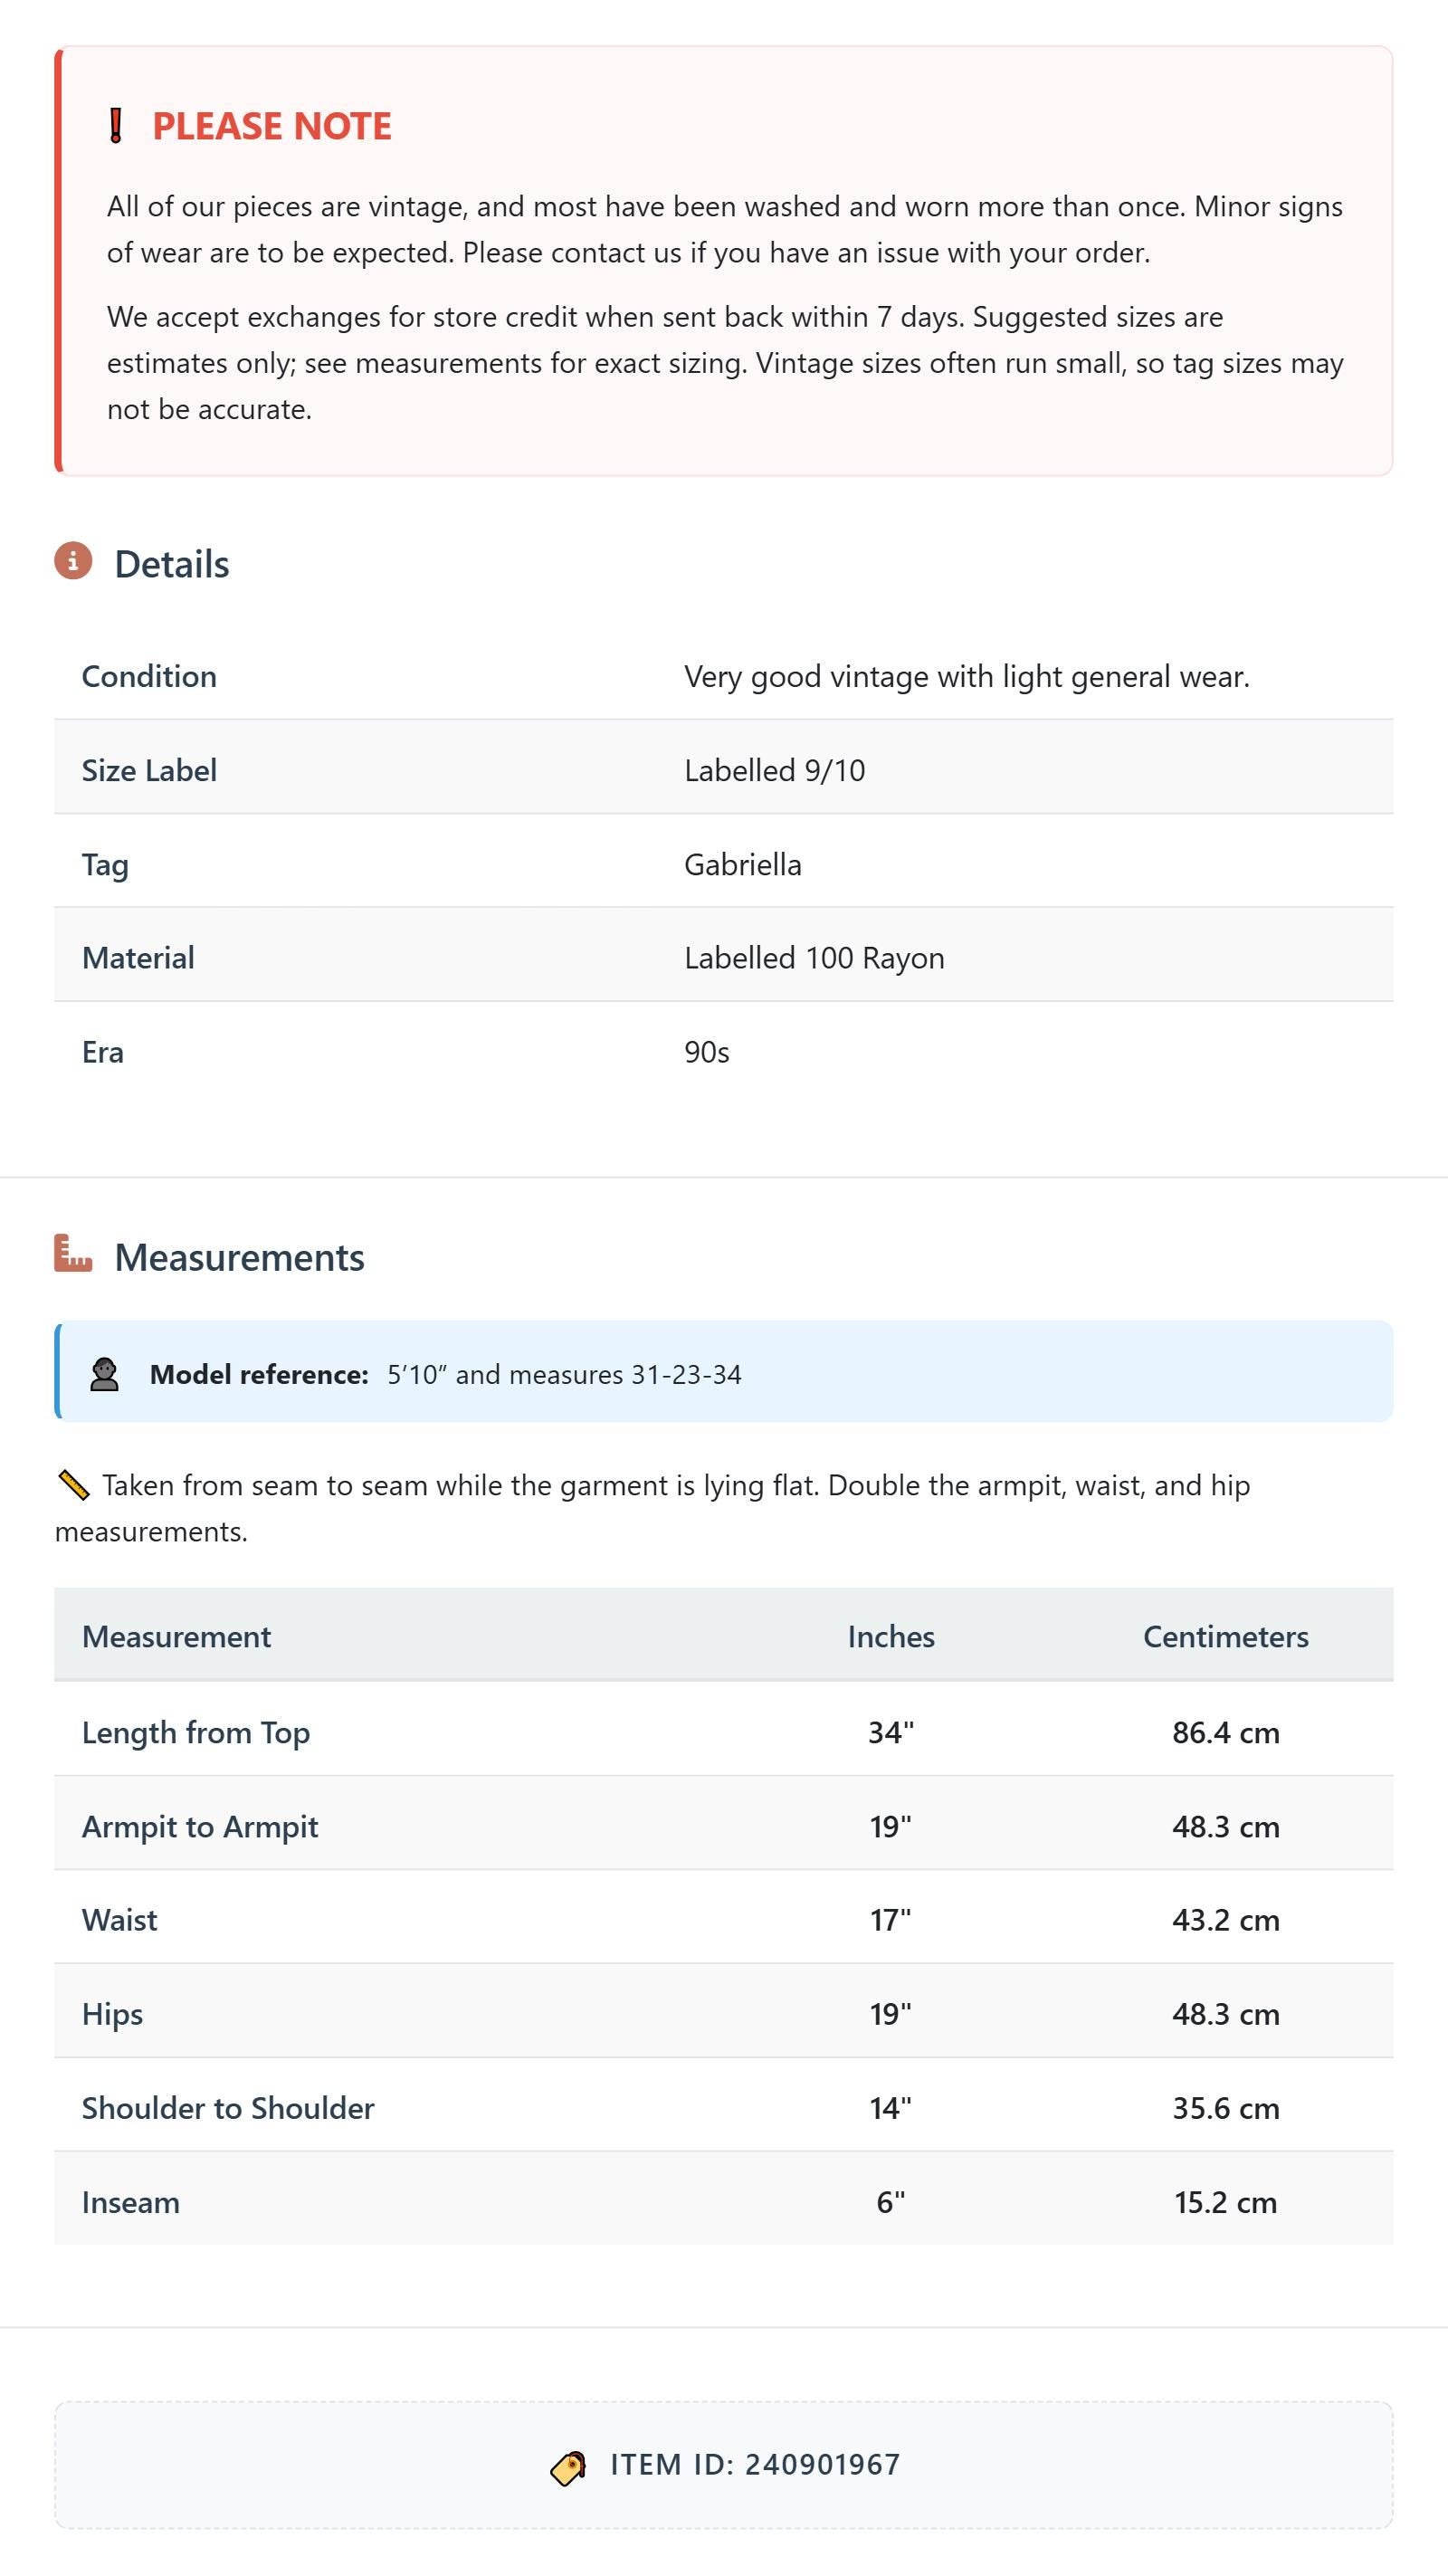Viewport: 1448px width, 2576px height.
Task: Select the 90s era value
Action: point(707,1052)
